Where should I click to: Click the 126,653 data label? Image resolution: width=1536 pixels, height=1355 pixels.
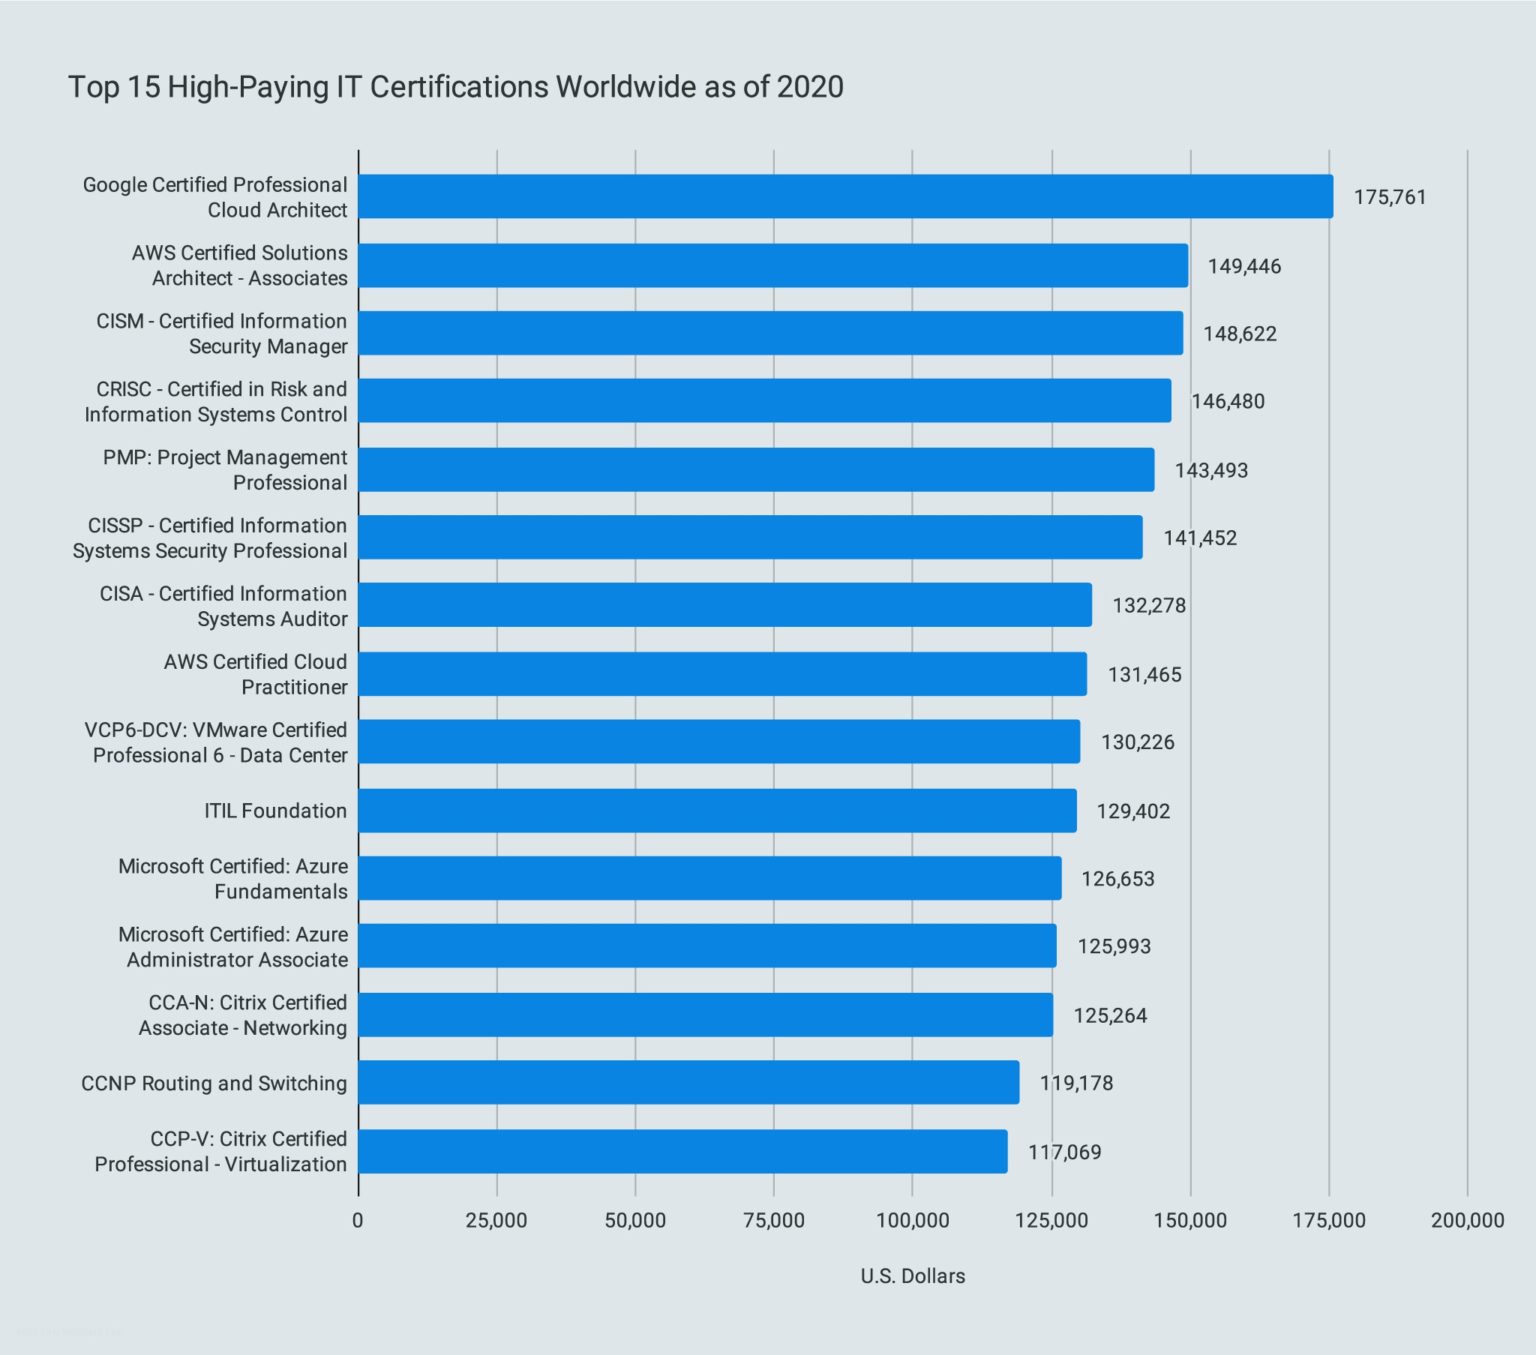(1117, 879)
